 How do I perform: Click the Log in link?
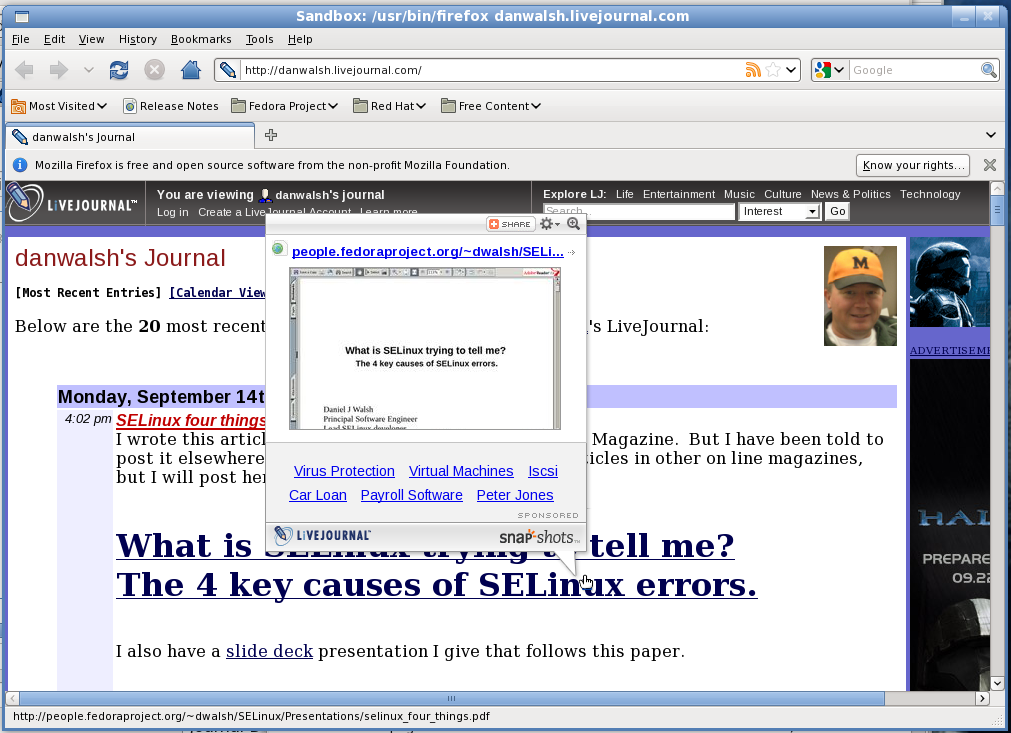[x=173, y=212]
